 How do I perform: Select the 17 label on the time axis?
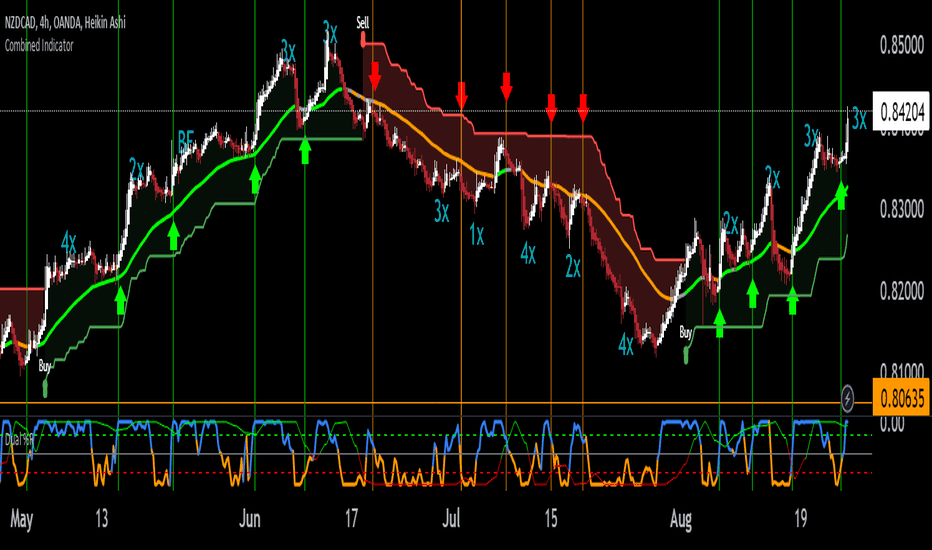[x=351, y=518]
